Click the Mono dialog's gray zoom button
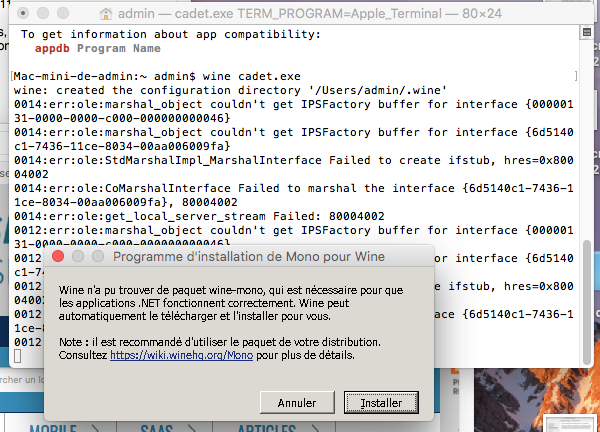This screenshot has height=432, width=600. point(98,256)
